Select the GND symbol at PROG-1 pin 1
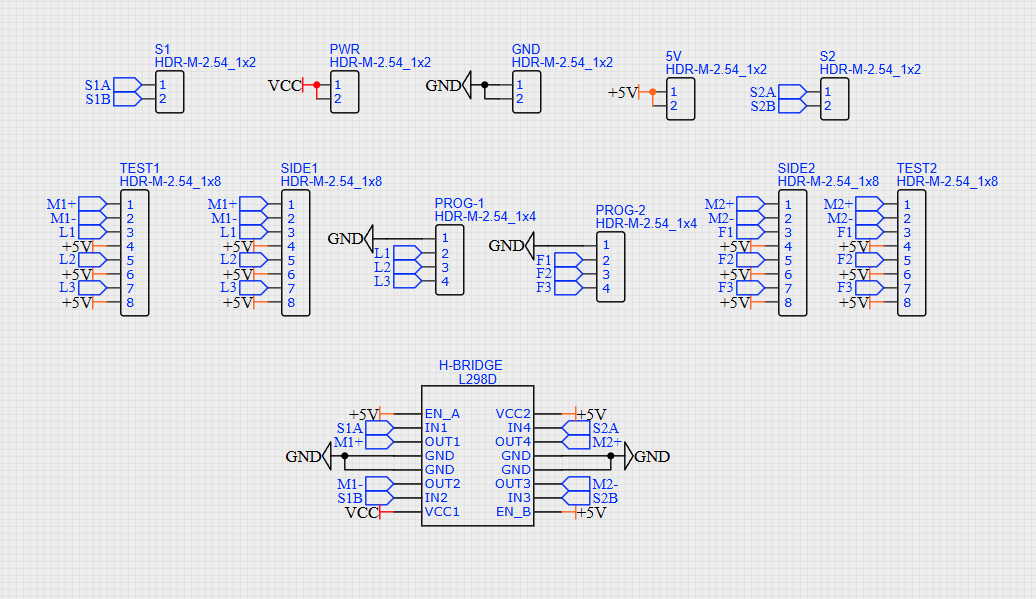This screenshot has width=1036, height=599. 351,238
